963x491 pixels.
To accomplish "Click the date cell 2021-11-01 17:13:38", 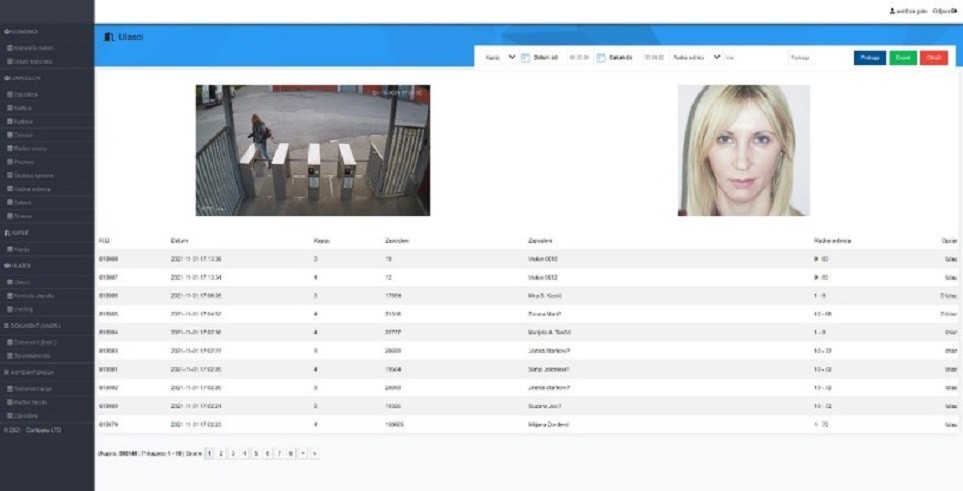I will pos(196,259).
